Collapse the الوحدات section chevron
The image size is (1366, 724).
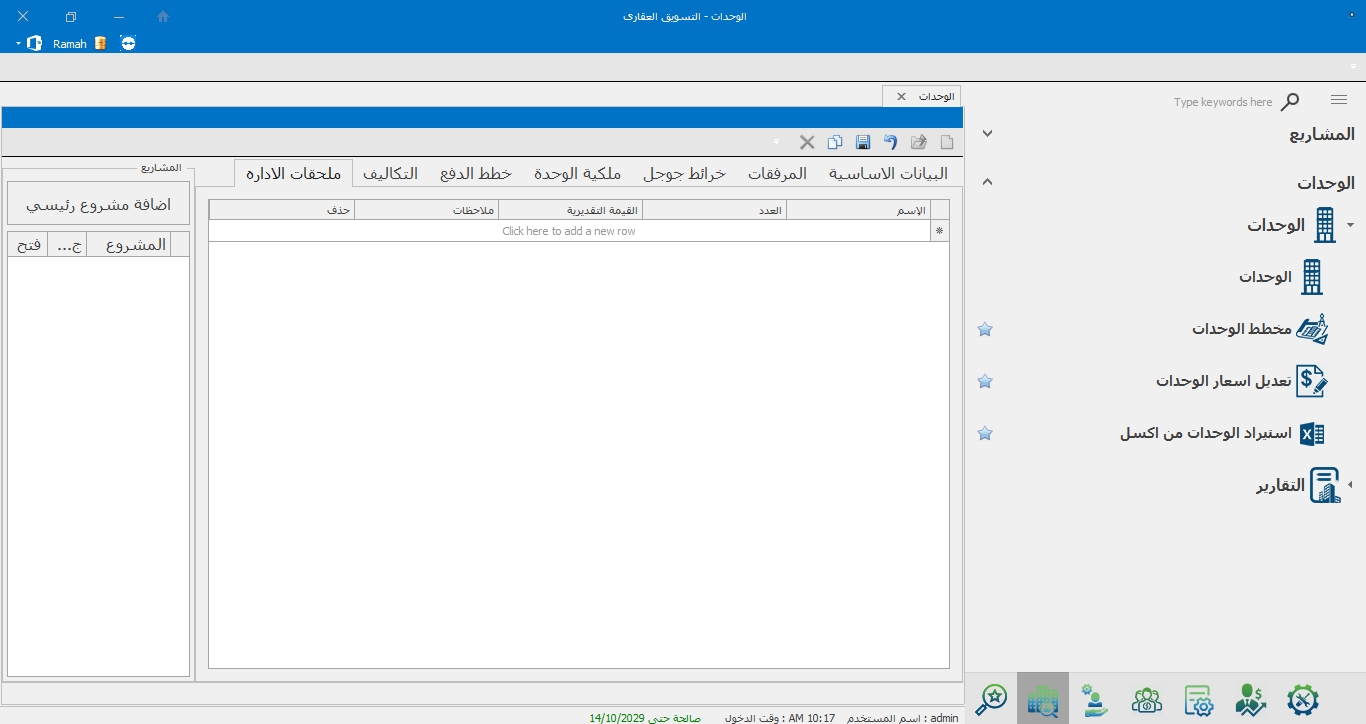click(987, 182)
